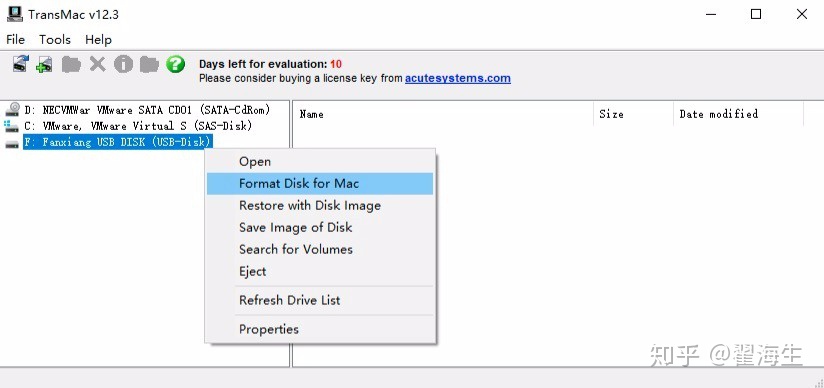Close the TransMac window
Viewport: 824px width, 388px height.
coord(801,14)
